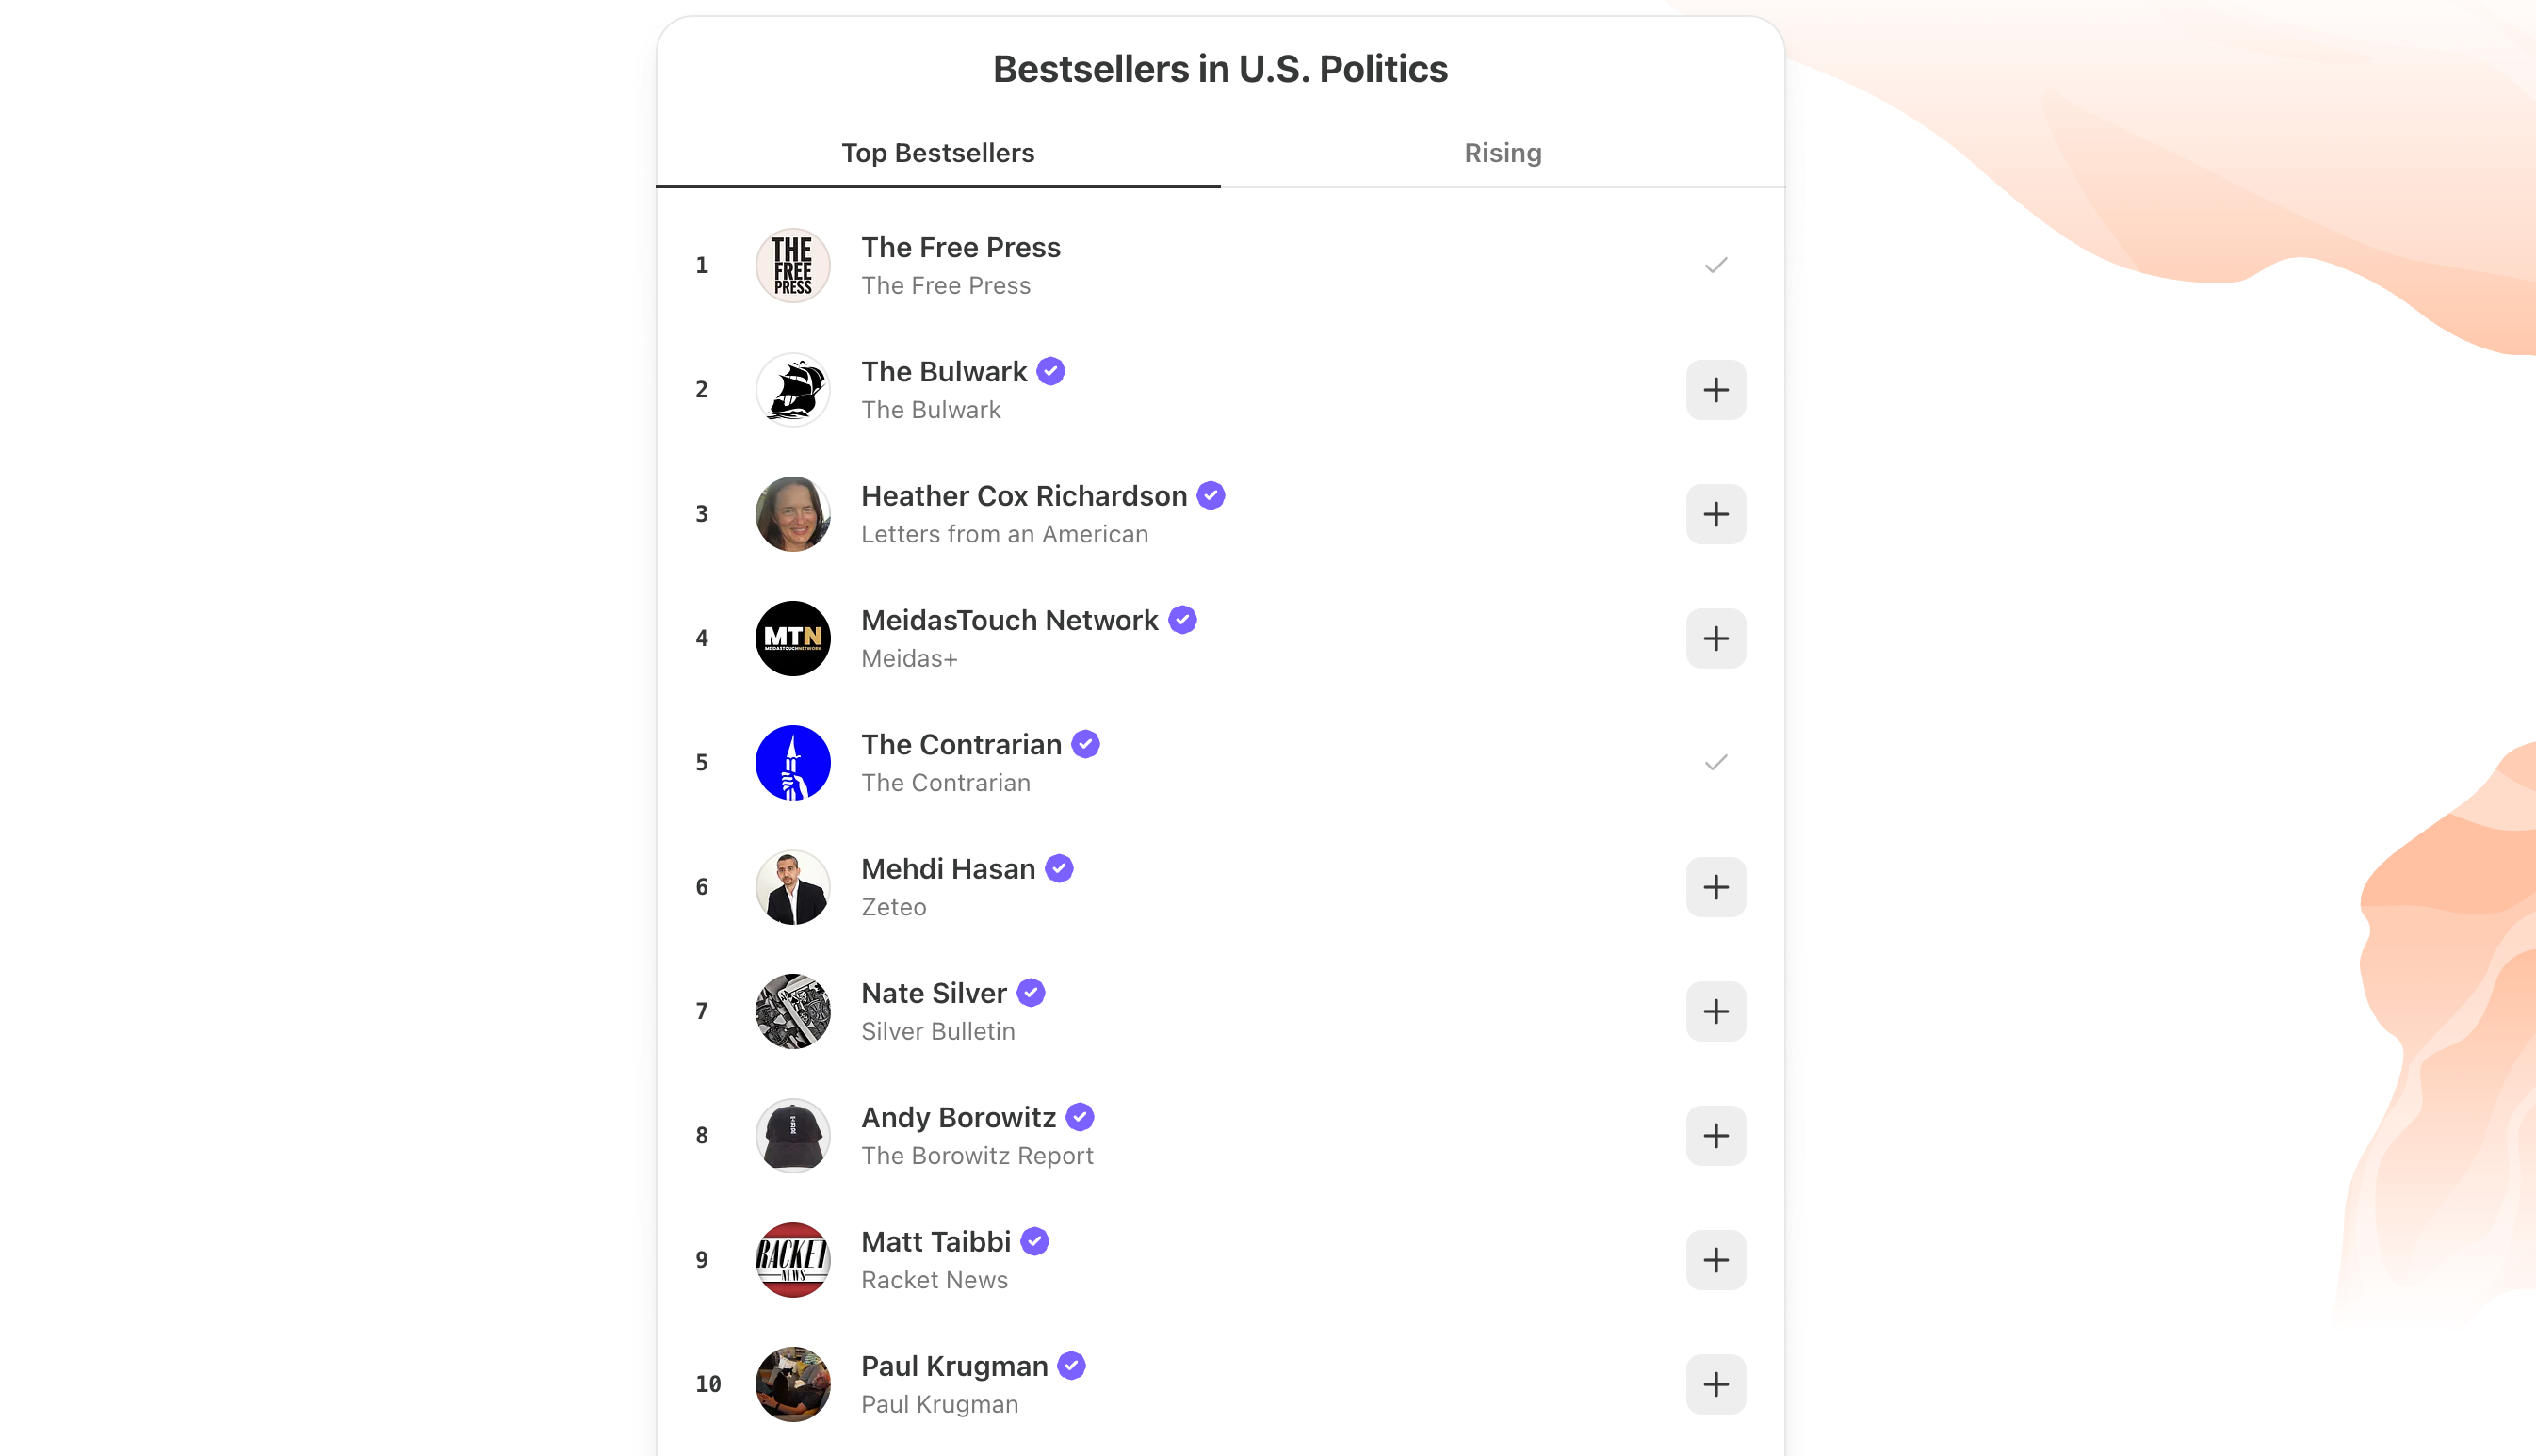Toggle subscribed checkmark for The Contrarian
The height and width of the screenshot is (1456, 2536).
[x=1715, y=763]
